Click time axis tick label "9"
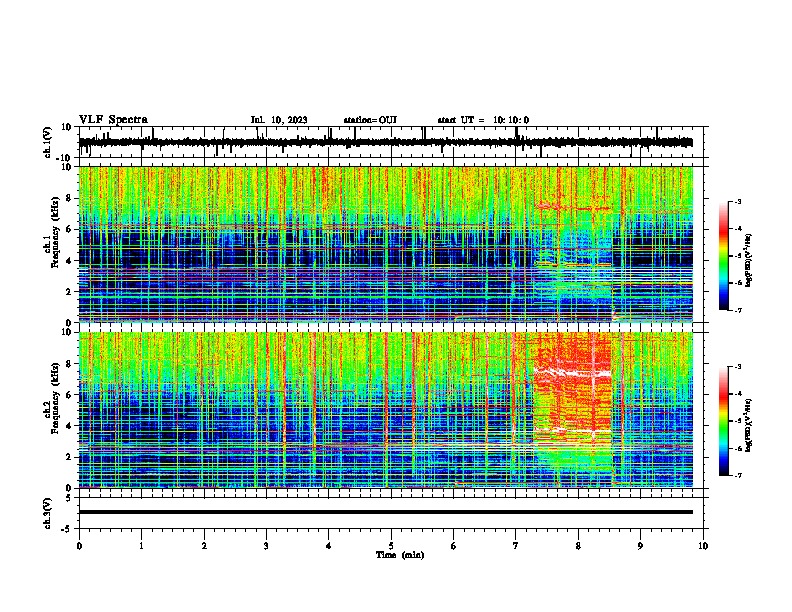 pyautogui.click(x=640, y=546)
